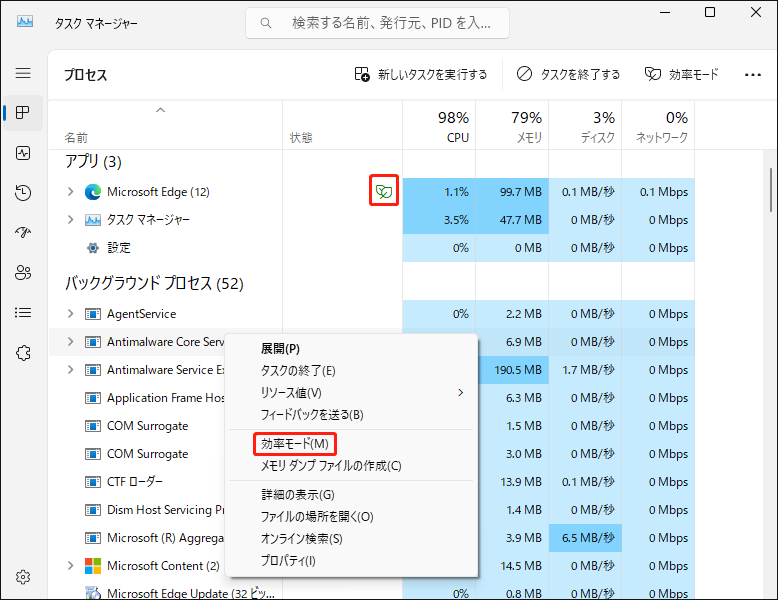The width and height of the screenshot is (778, 600).
Task: Expand the タスク マネージャー process group
Action: [70, 219]
